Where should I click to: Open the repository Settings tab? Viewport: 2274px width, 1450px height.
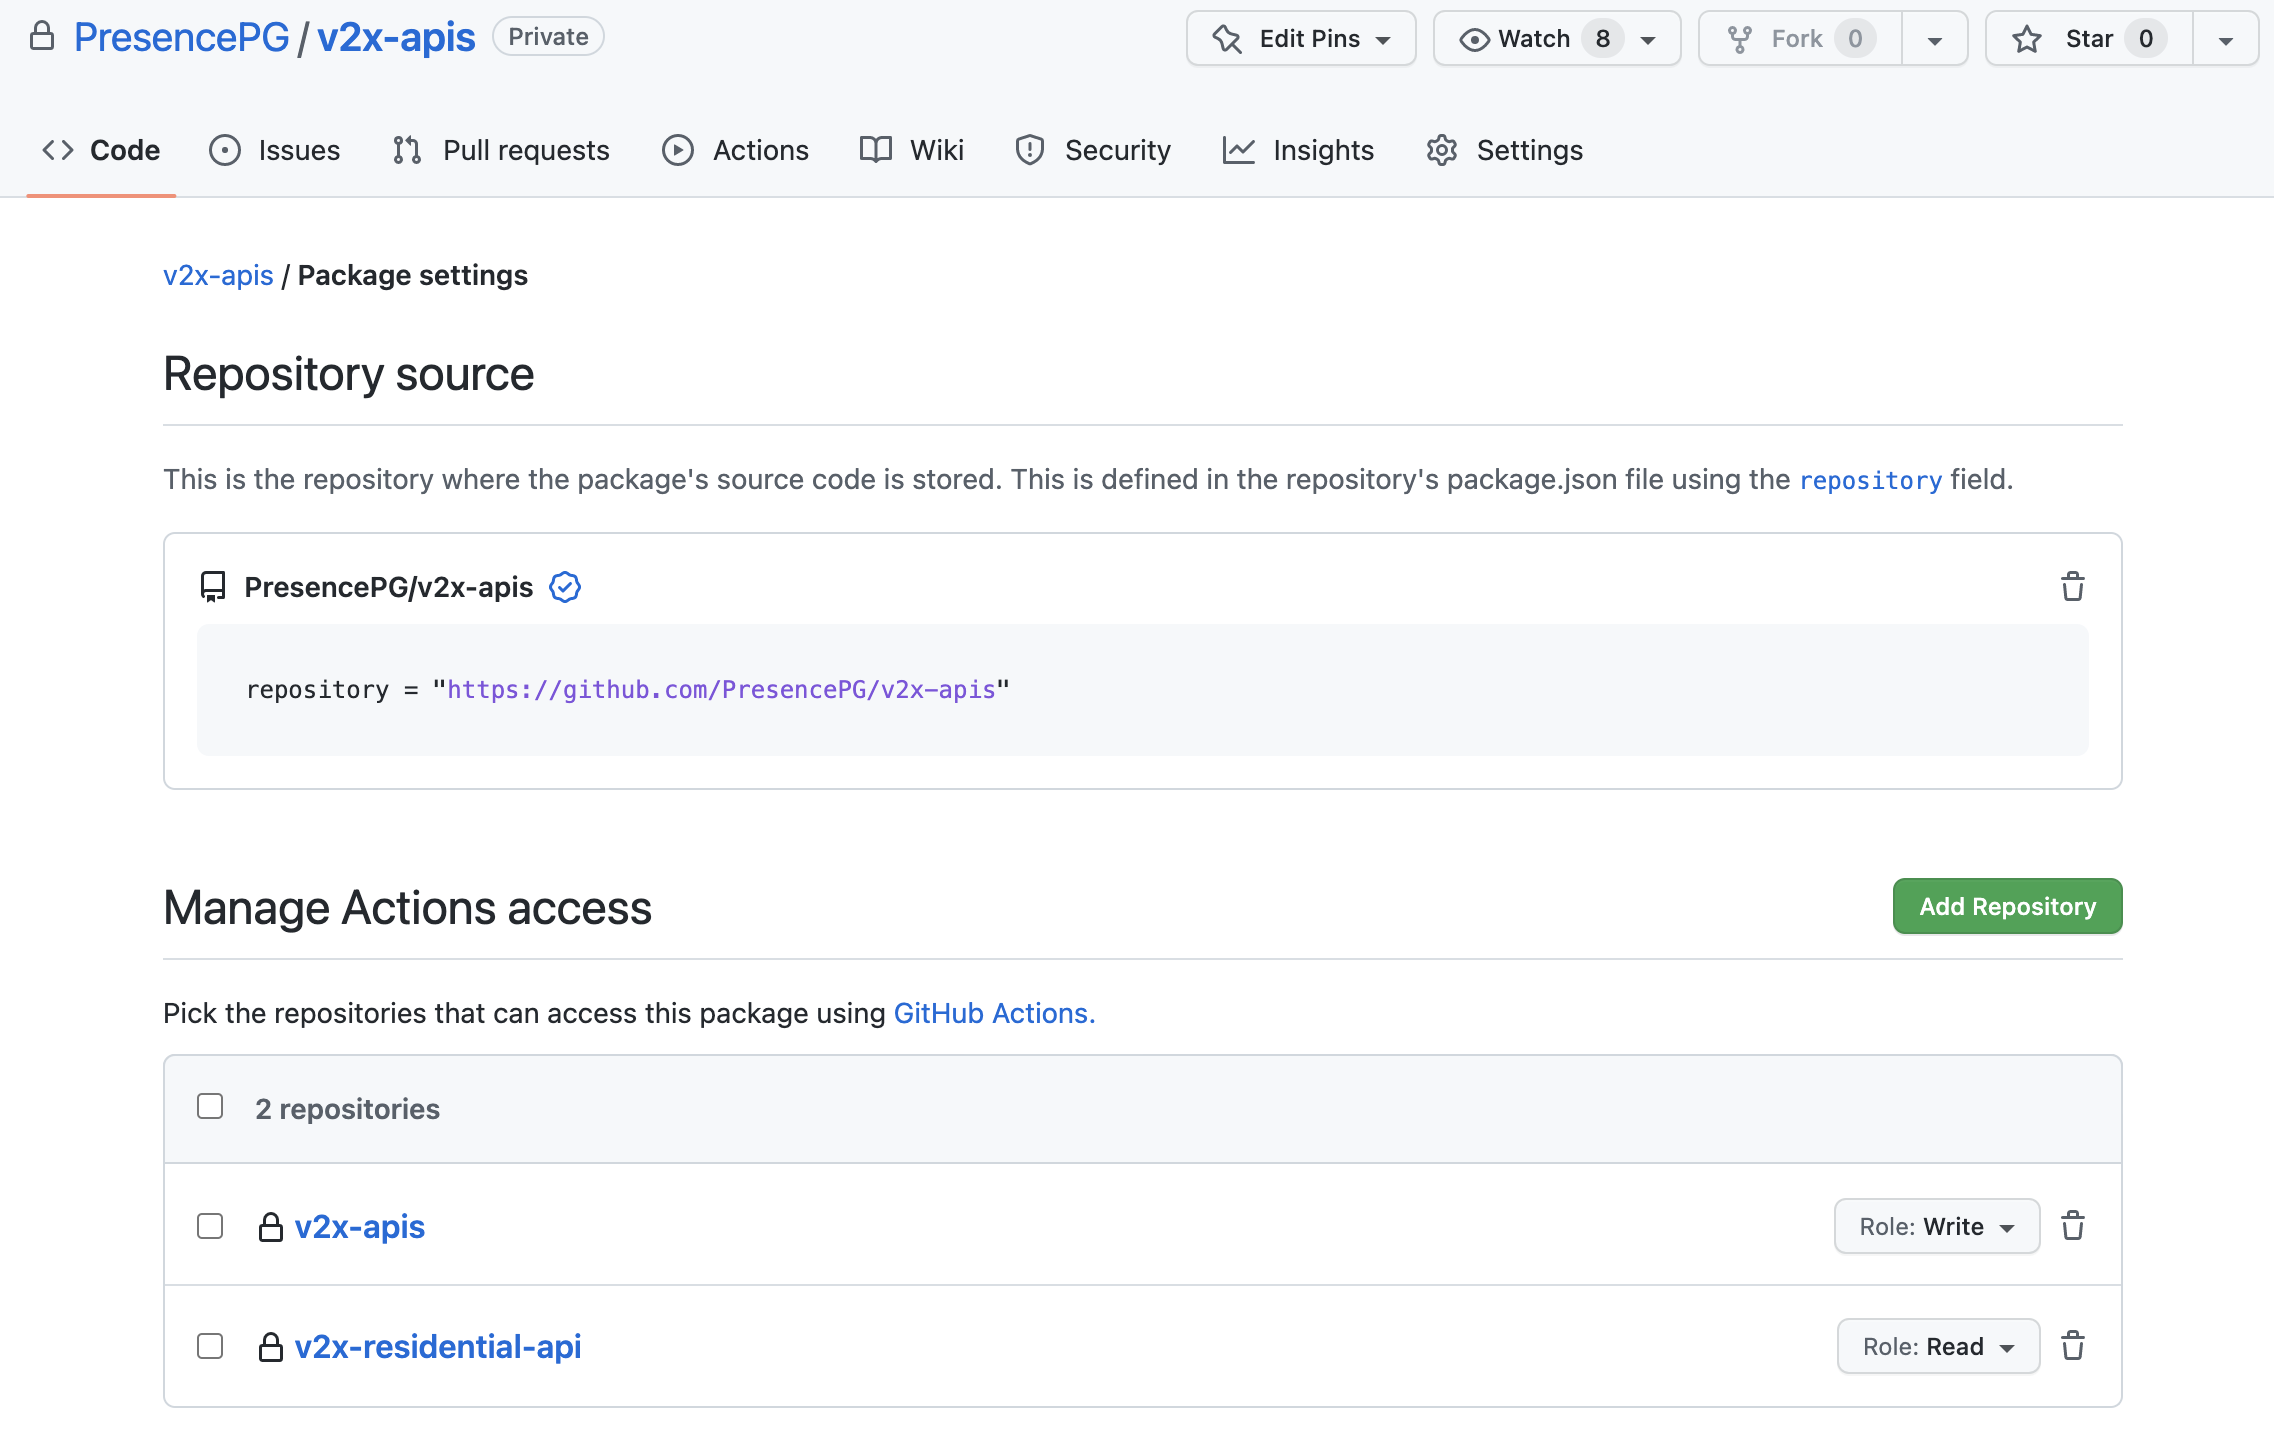click(x=1505, y=150)
